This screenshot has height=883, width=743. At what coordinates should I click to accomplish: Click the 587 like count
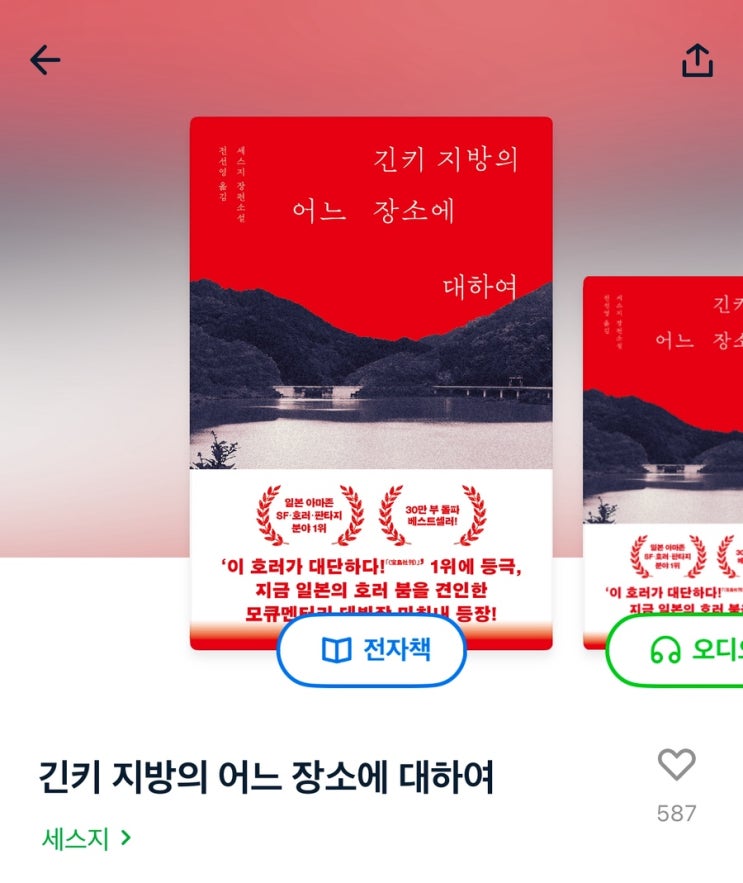pyautogui.click(x=677, y=813)
